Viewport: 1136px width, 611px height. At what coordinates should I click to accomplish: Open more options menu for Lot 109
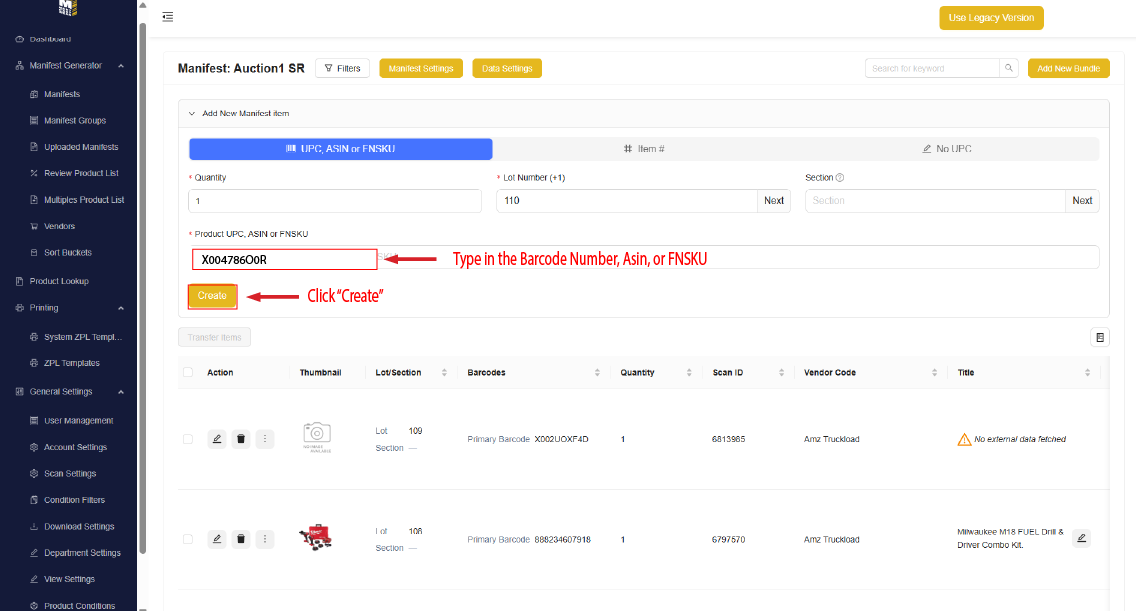264,439
